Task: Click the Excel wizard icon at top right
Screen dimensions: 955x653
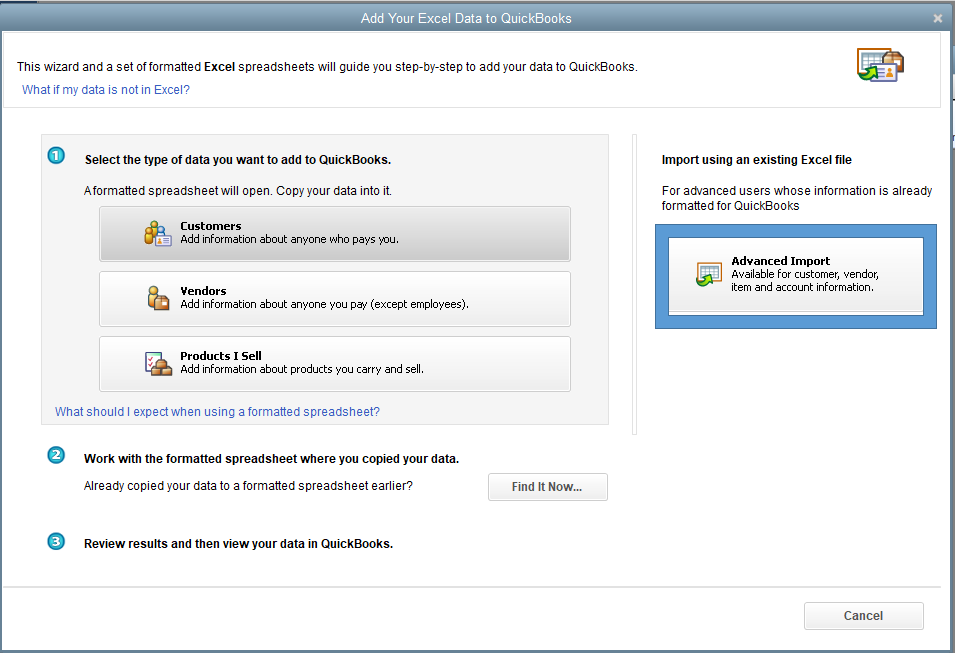Action: click(880, 64)
